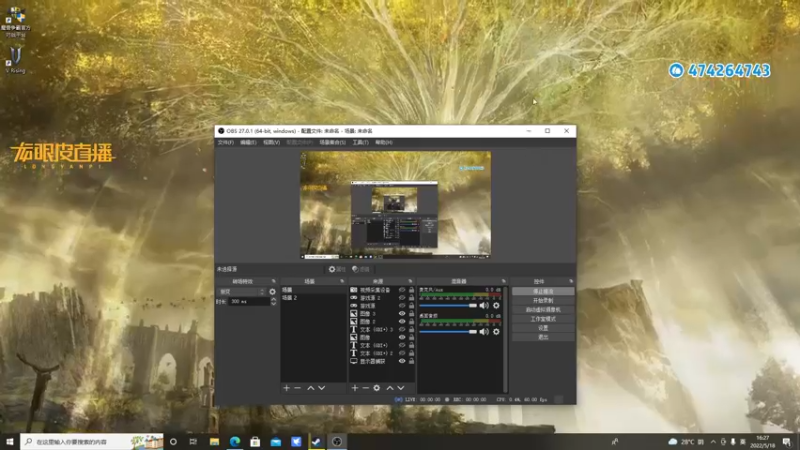Screen dimensions: 800x450
Task: Select the first scene 场景 in list
Action: tap(313, 290)
